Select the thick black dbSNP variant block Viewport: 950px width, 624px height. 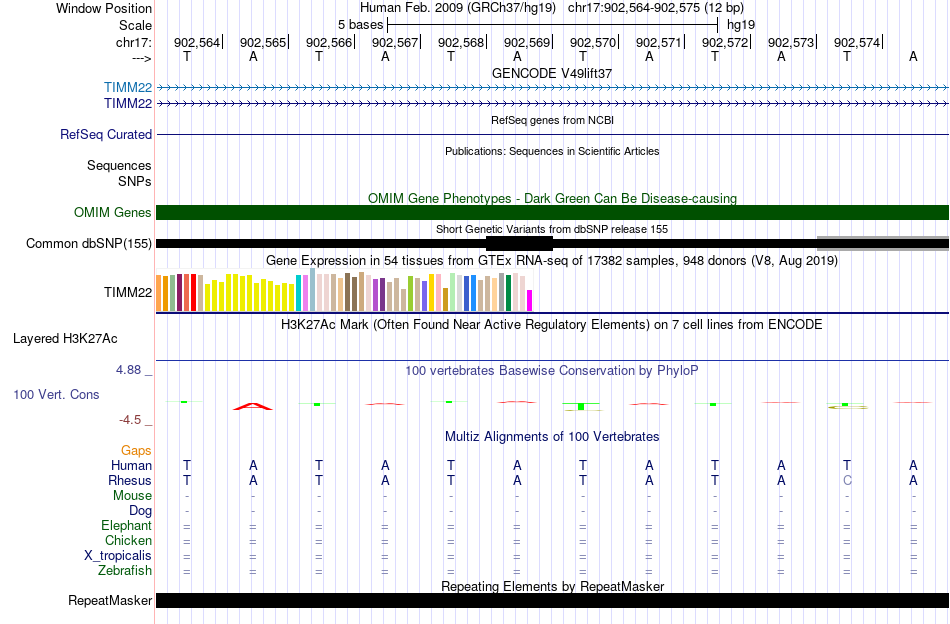(x=519, y=244)
